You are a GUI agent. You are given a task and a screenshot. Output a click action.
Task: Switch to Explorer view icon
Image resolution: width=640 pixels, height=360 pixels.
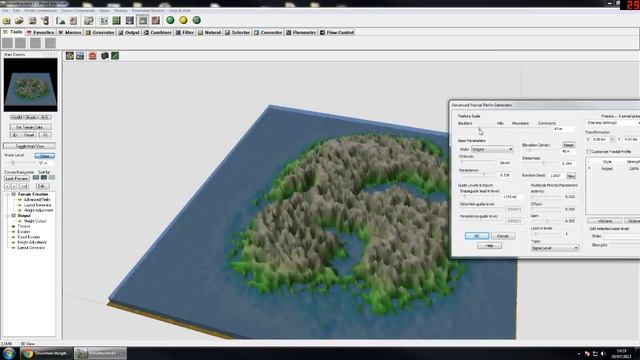click(x=130, y=20)
